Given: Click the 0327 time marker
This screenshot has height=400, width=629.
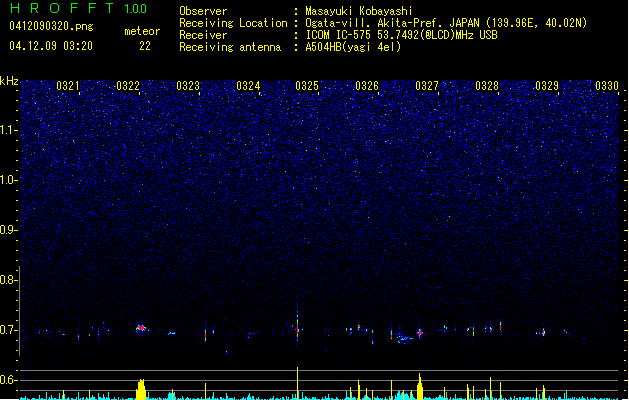Looking at the screenshot, I should [x=427, y=86].
